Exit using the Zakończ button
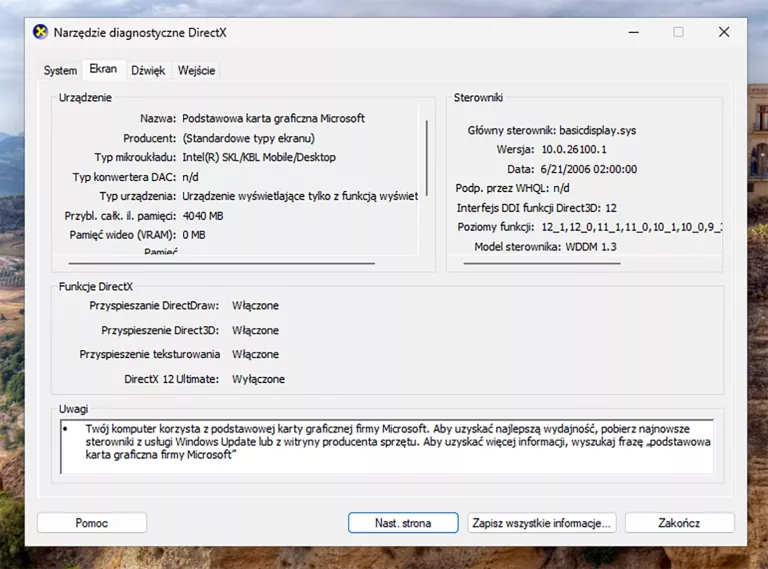This screenshot has height=569, width=768. 679,523
